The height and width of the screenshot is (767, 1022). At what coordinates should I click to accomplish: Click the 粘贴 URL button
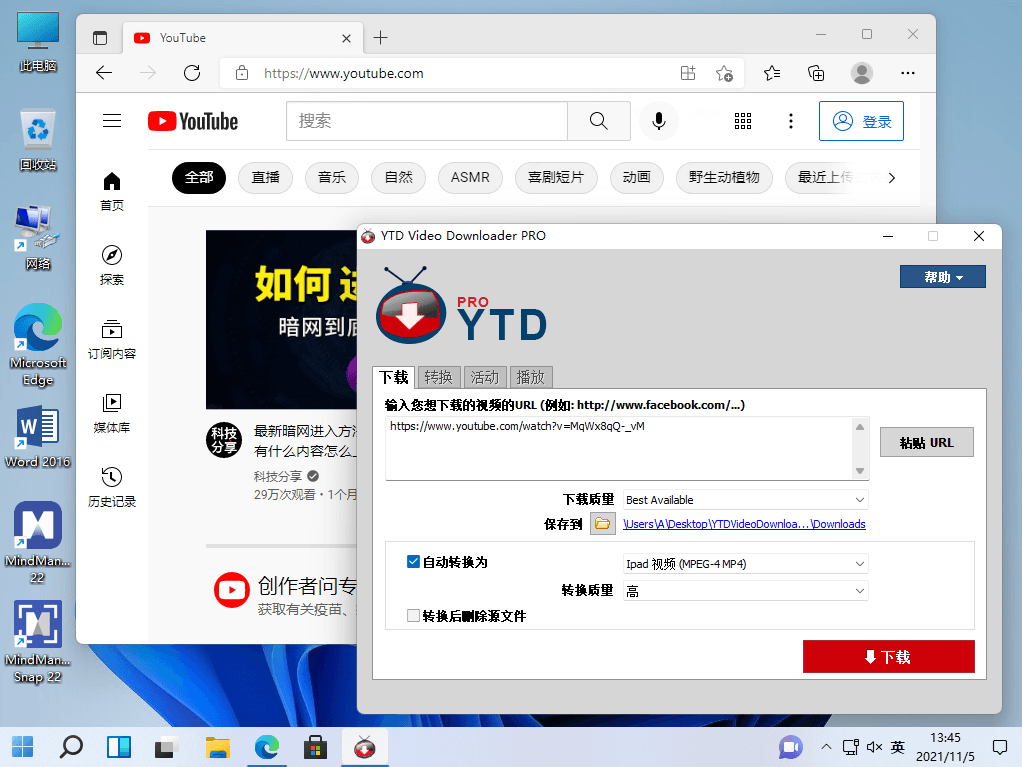(x=927, y=442)
